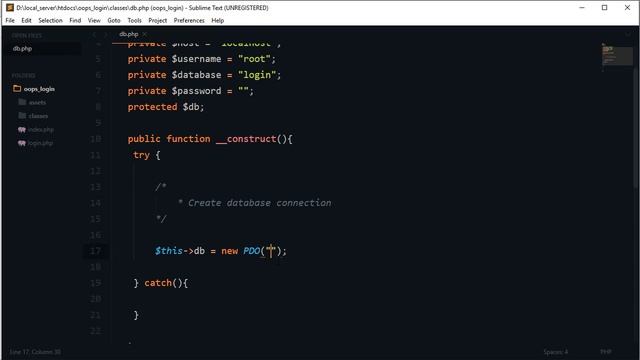
Task: Switch to the db.php tab
Action: tap(129, 34)
